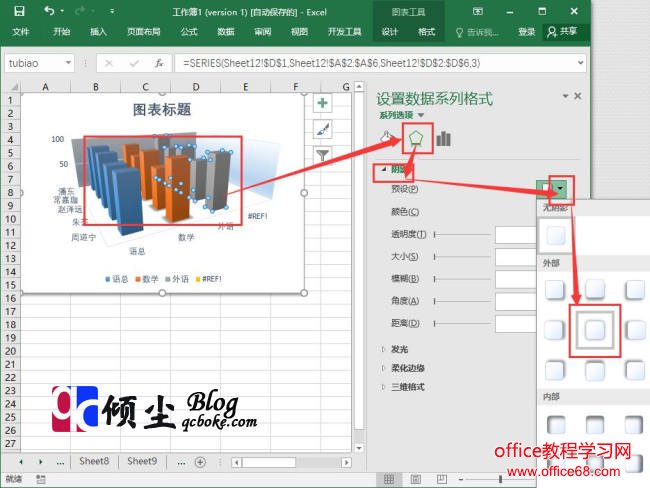
Task: Switch to the 视图 tab
Action: pyautogui.click(x=299, y=32)
